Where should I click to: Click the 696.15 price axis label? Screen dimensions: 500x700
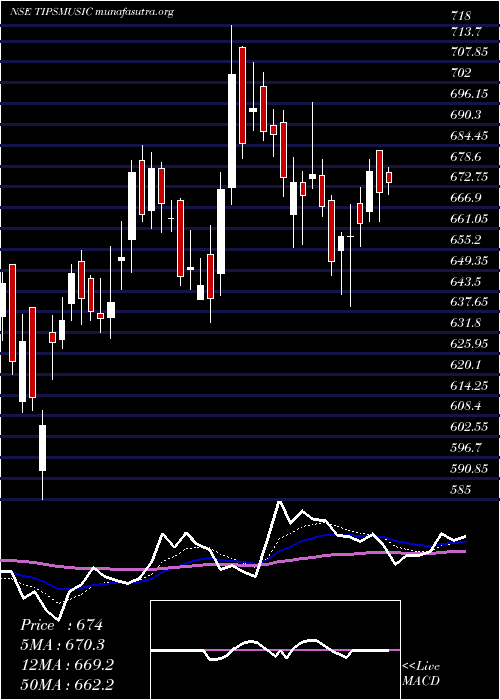(x=469, y=94)
